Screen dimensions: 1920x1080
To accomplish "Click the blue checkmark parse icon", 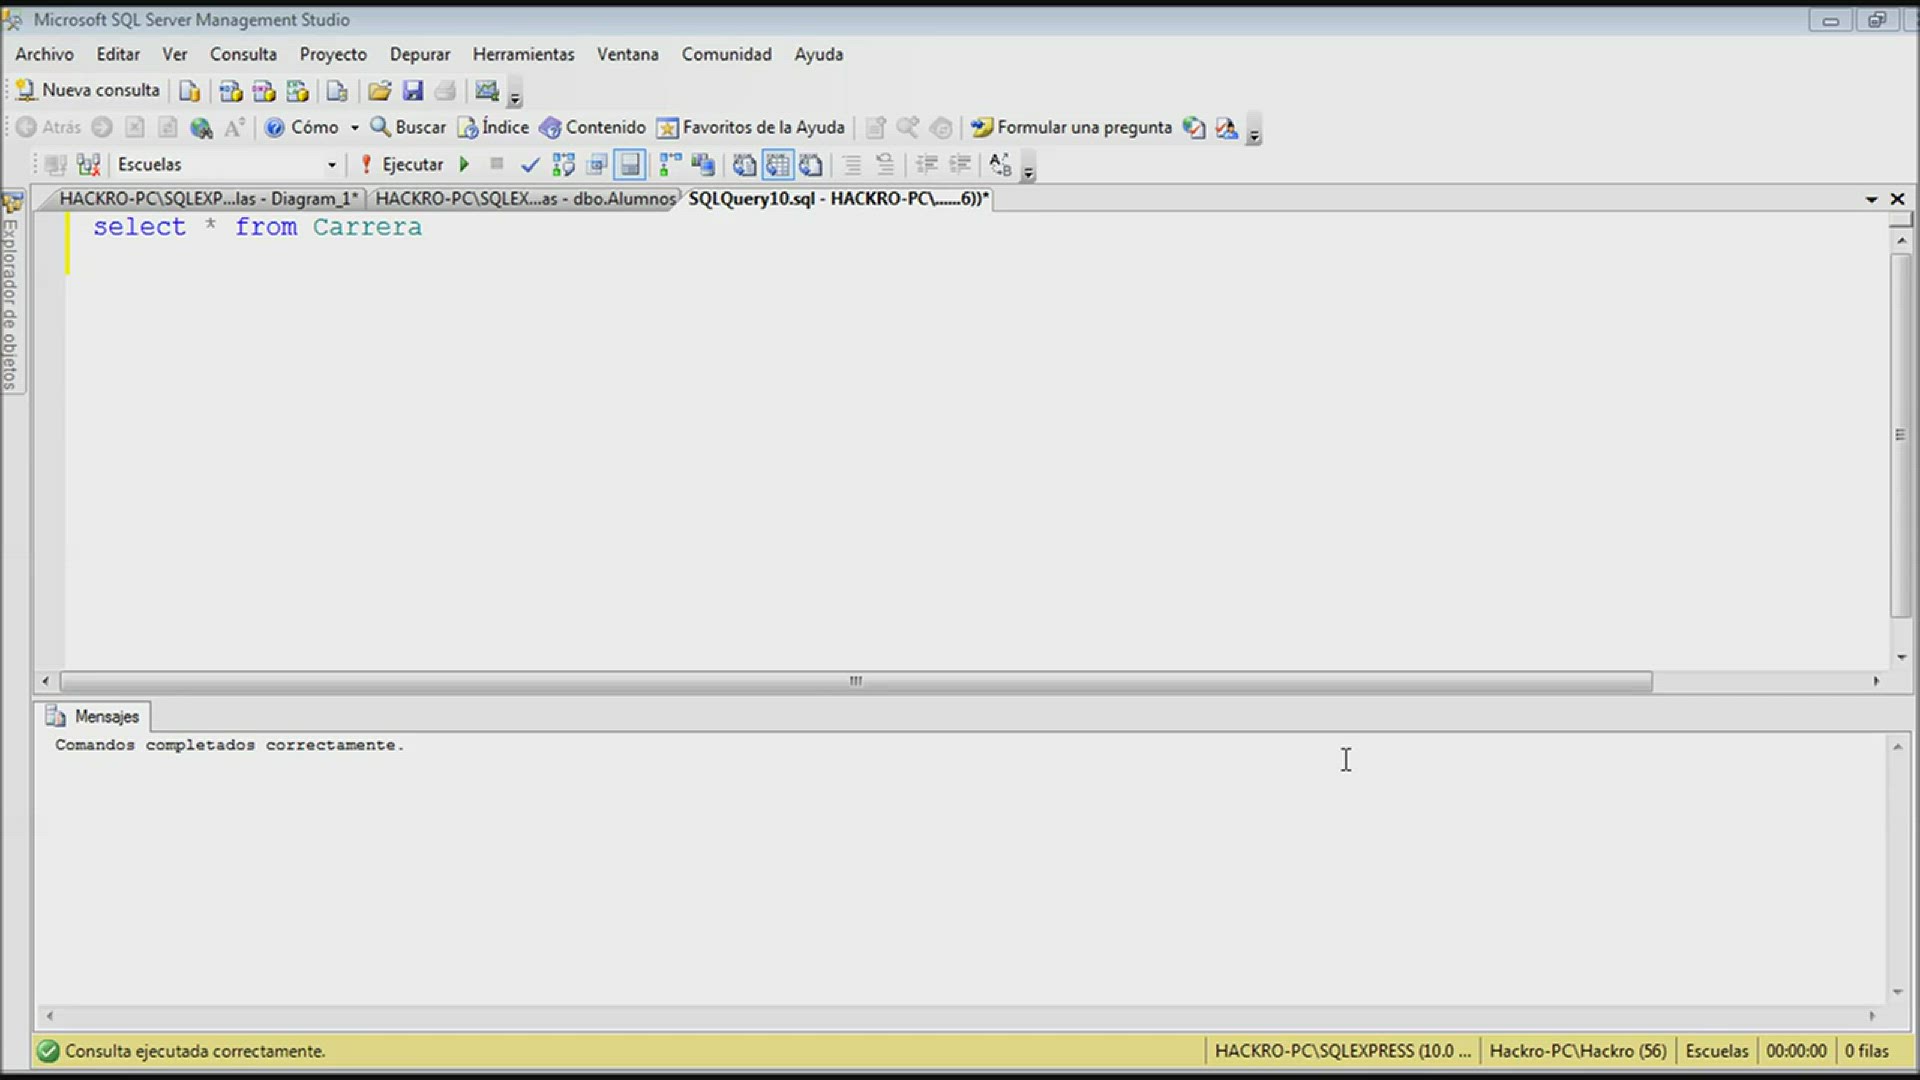I will point(530,165).
